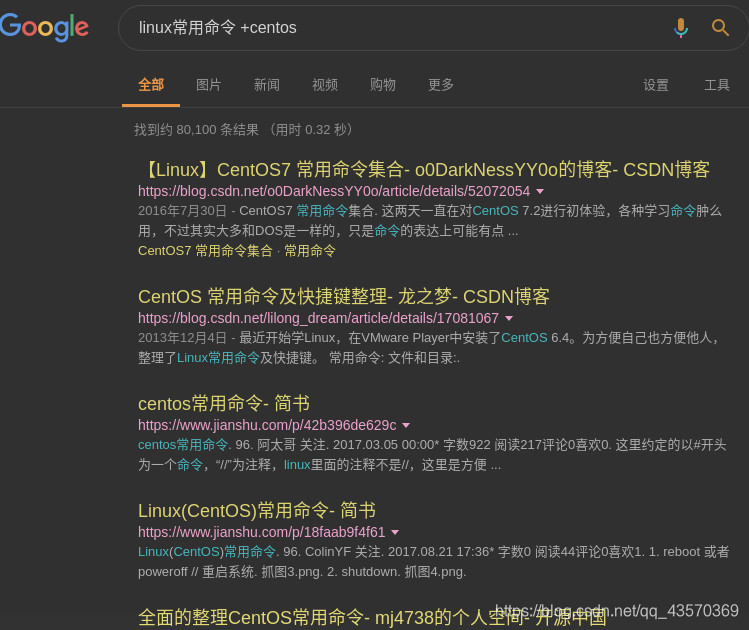Click the jianshu.com/p/42b396de629c URL

point(267,425)
